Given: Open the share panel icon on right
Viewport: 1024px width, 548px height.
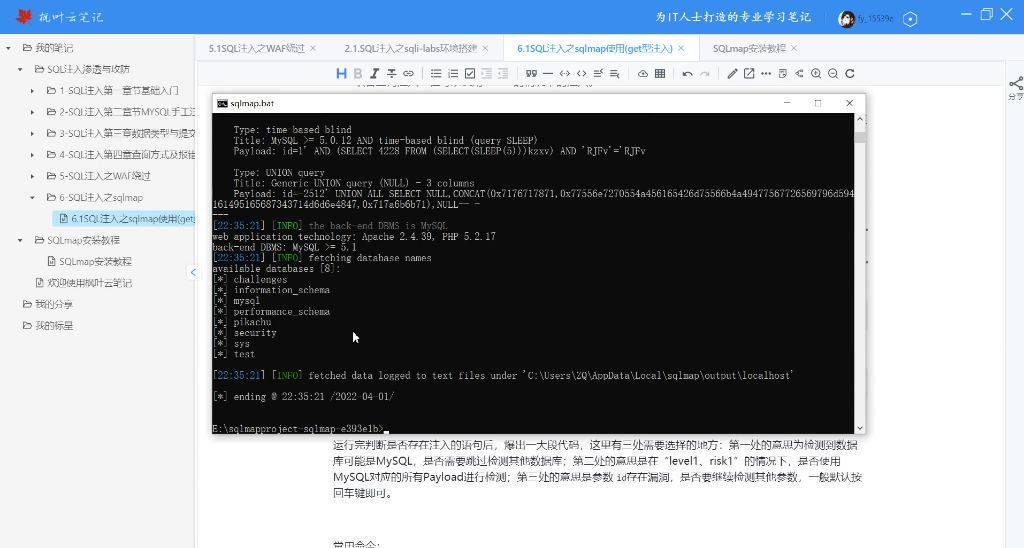Looking at the screenshot, I should [1016, 84].
